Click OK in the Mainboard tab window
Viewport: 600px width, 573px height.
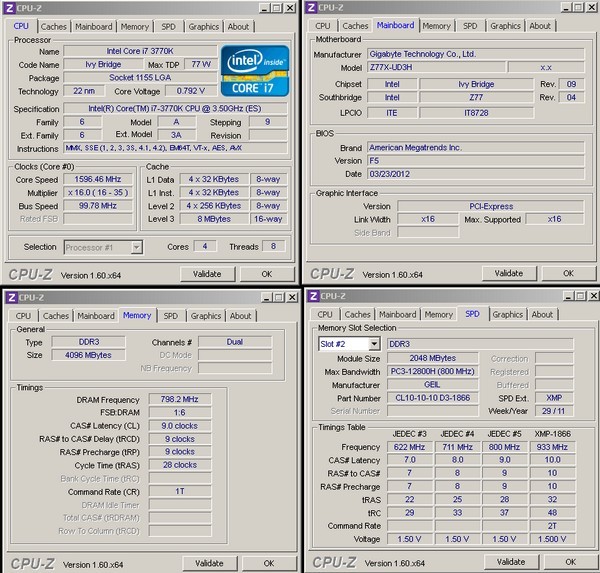point(568,273)
